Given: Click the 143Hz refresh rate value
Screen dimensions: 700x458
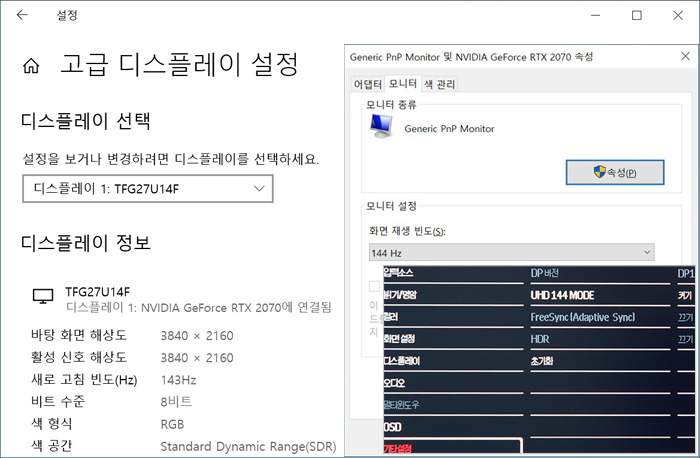Looking at the screenshot, I should click(178, 380).
